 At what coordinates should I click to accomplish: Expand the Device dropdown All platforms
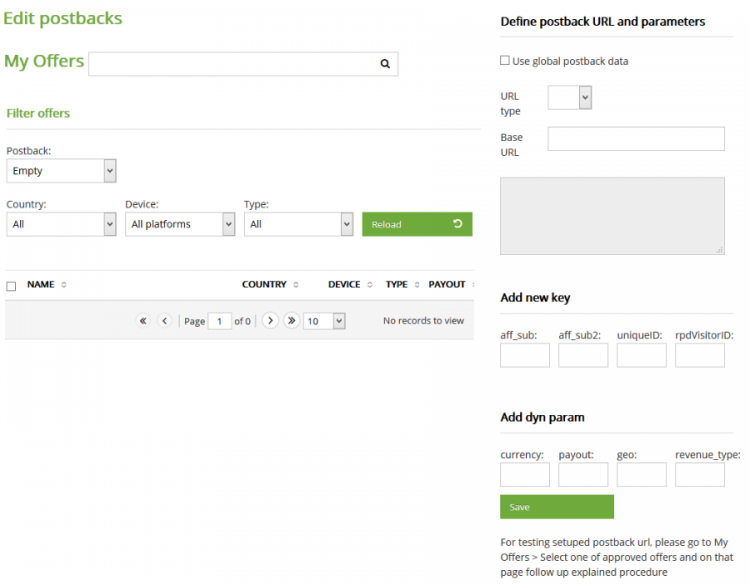(x=180, y=224)
